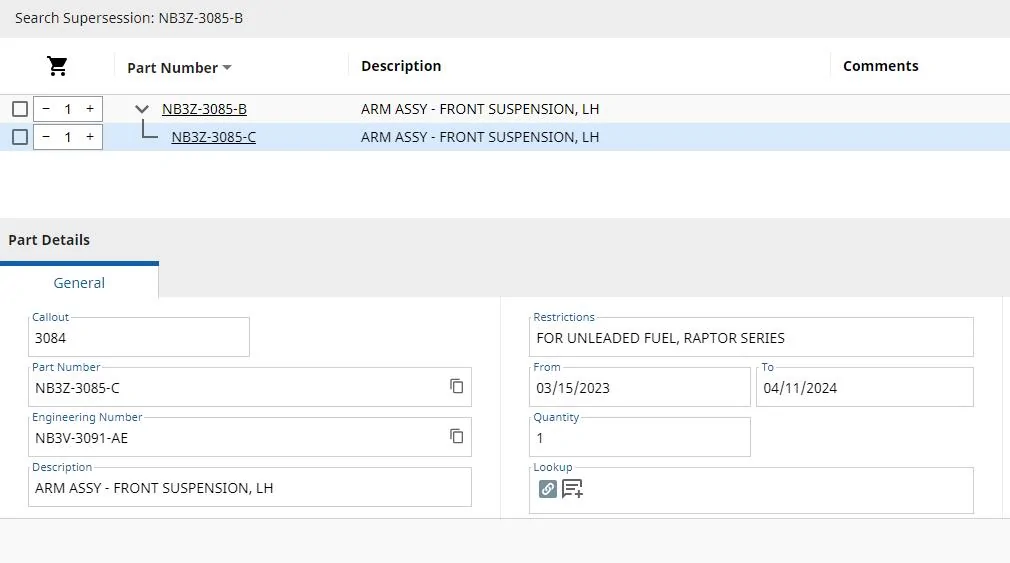Decrease quantity for NB3Z-3085-C row
1010x563 pixels.
46,137
